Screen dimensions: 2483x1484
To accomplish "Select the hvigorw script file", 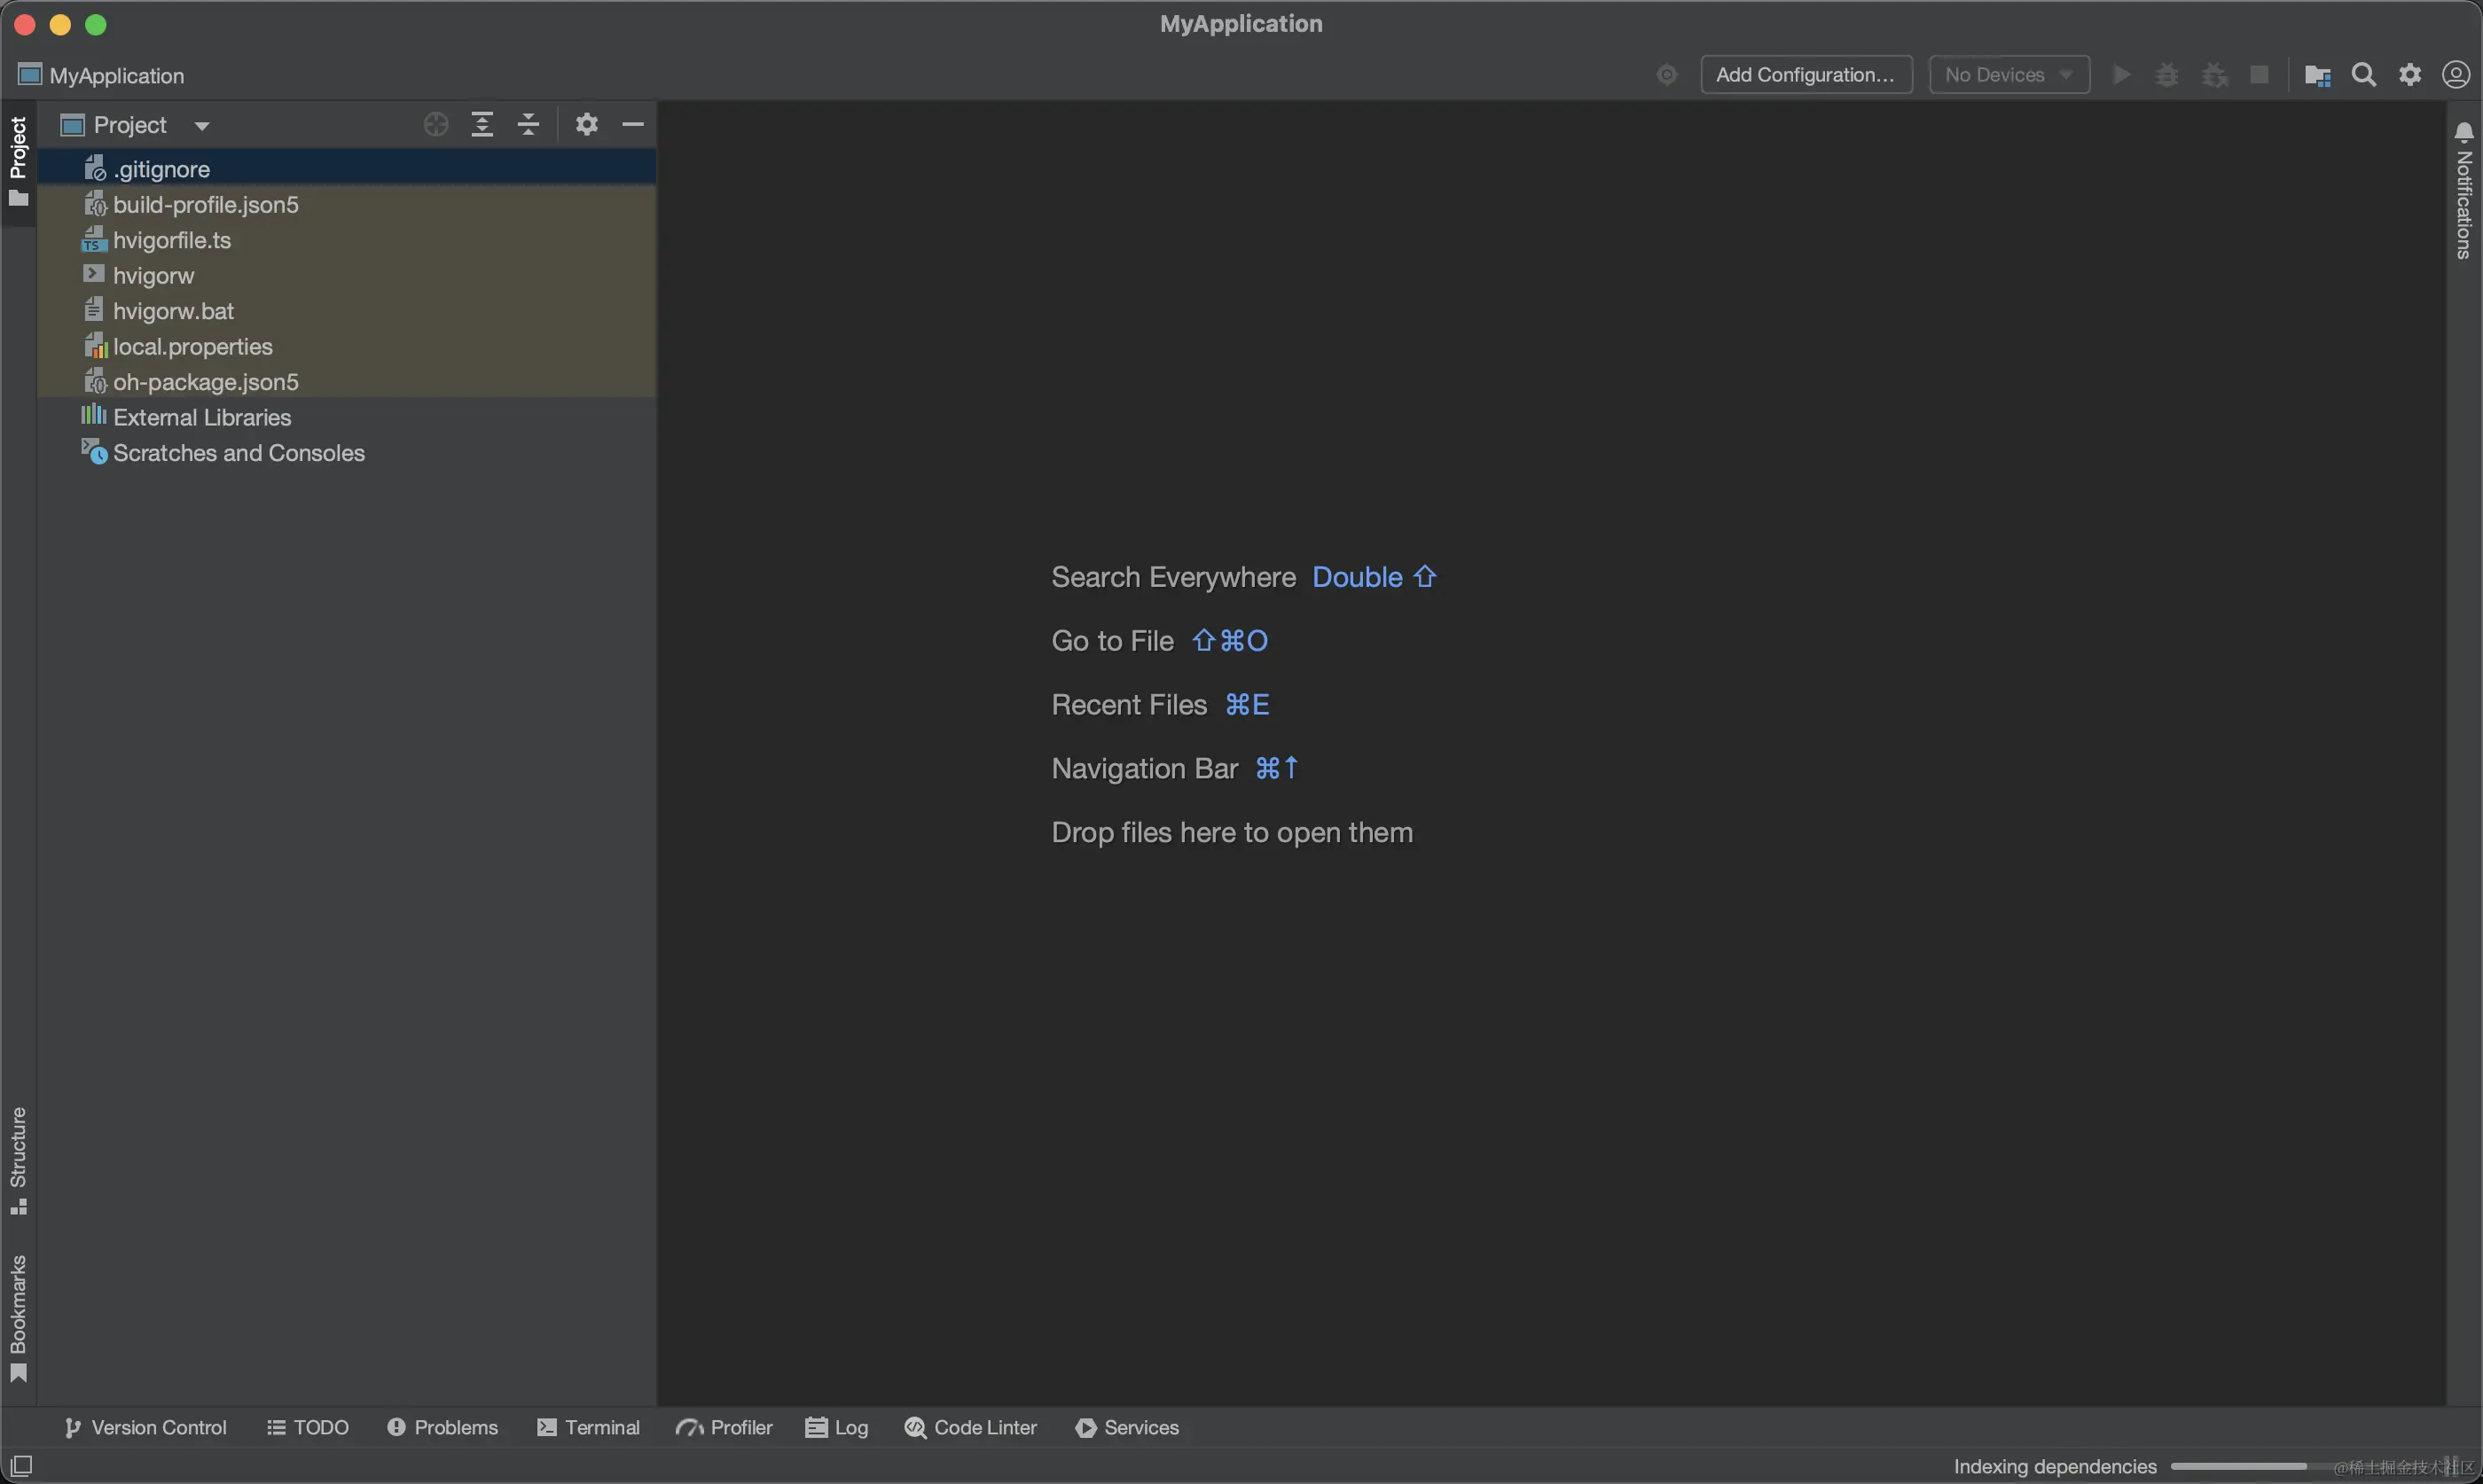I will click(346, 276).
